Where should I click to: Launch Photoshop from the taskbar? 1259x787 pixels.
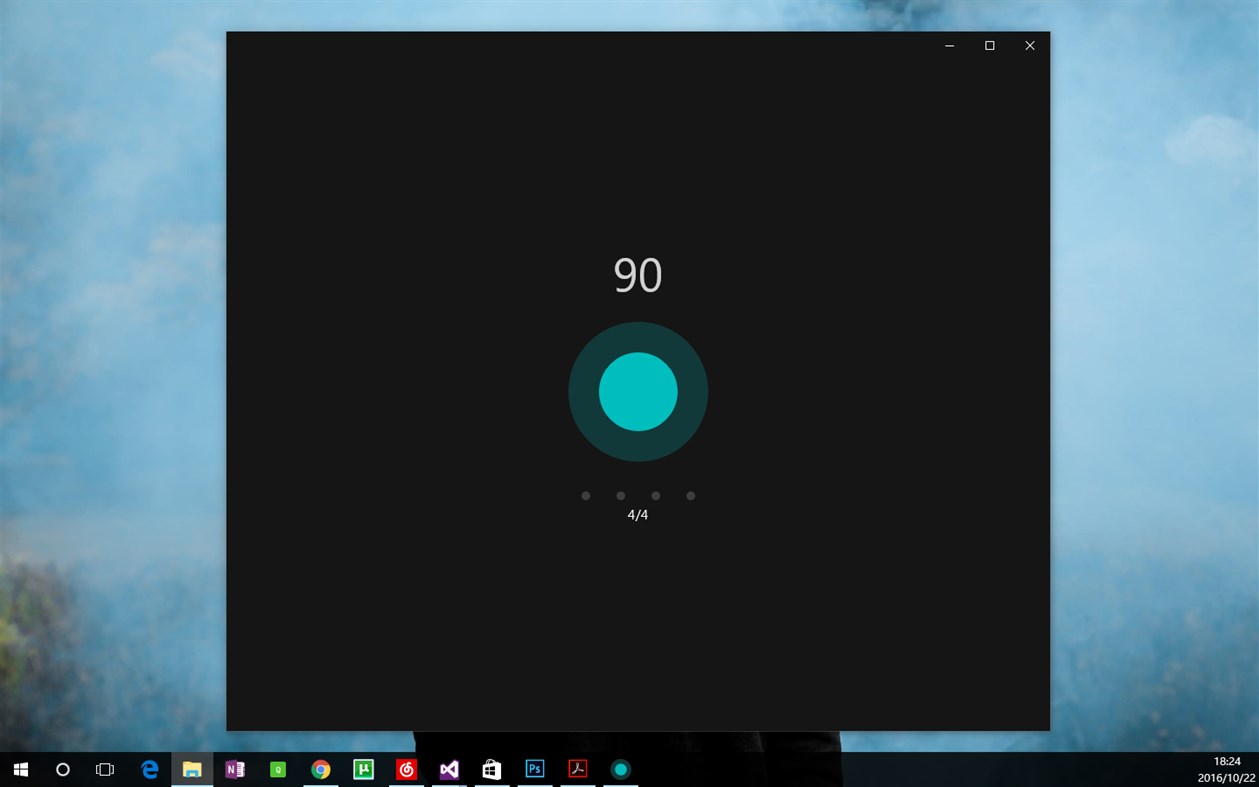coord(534,769)
